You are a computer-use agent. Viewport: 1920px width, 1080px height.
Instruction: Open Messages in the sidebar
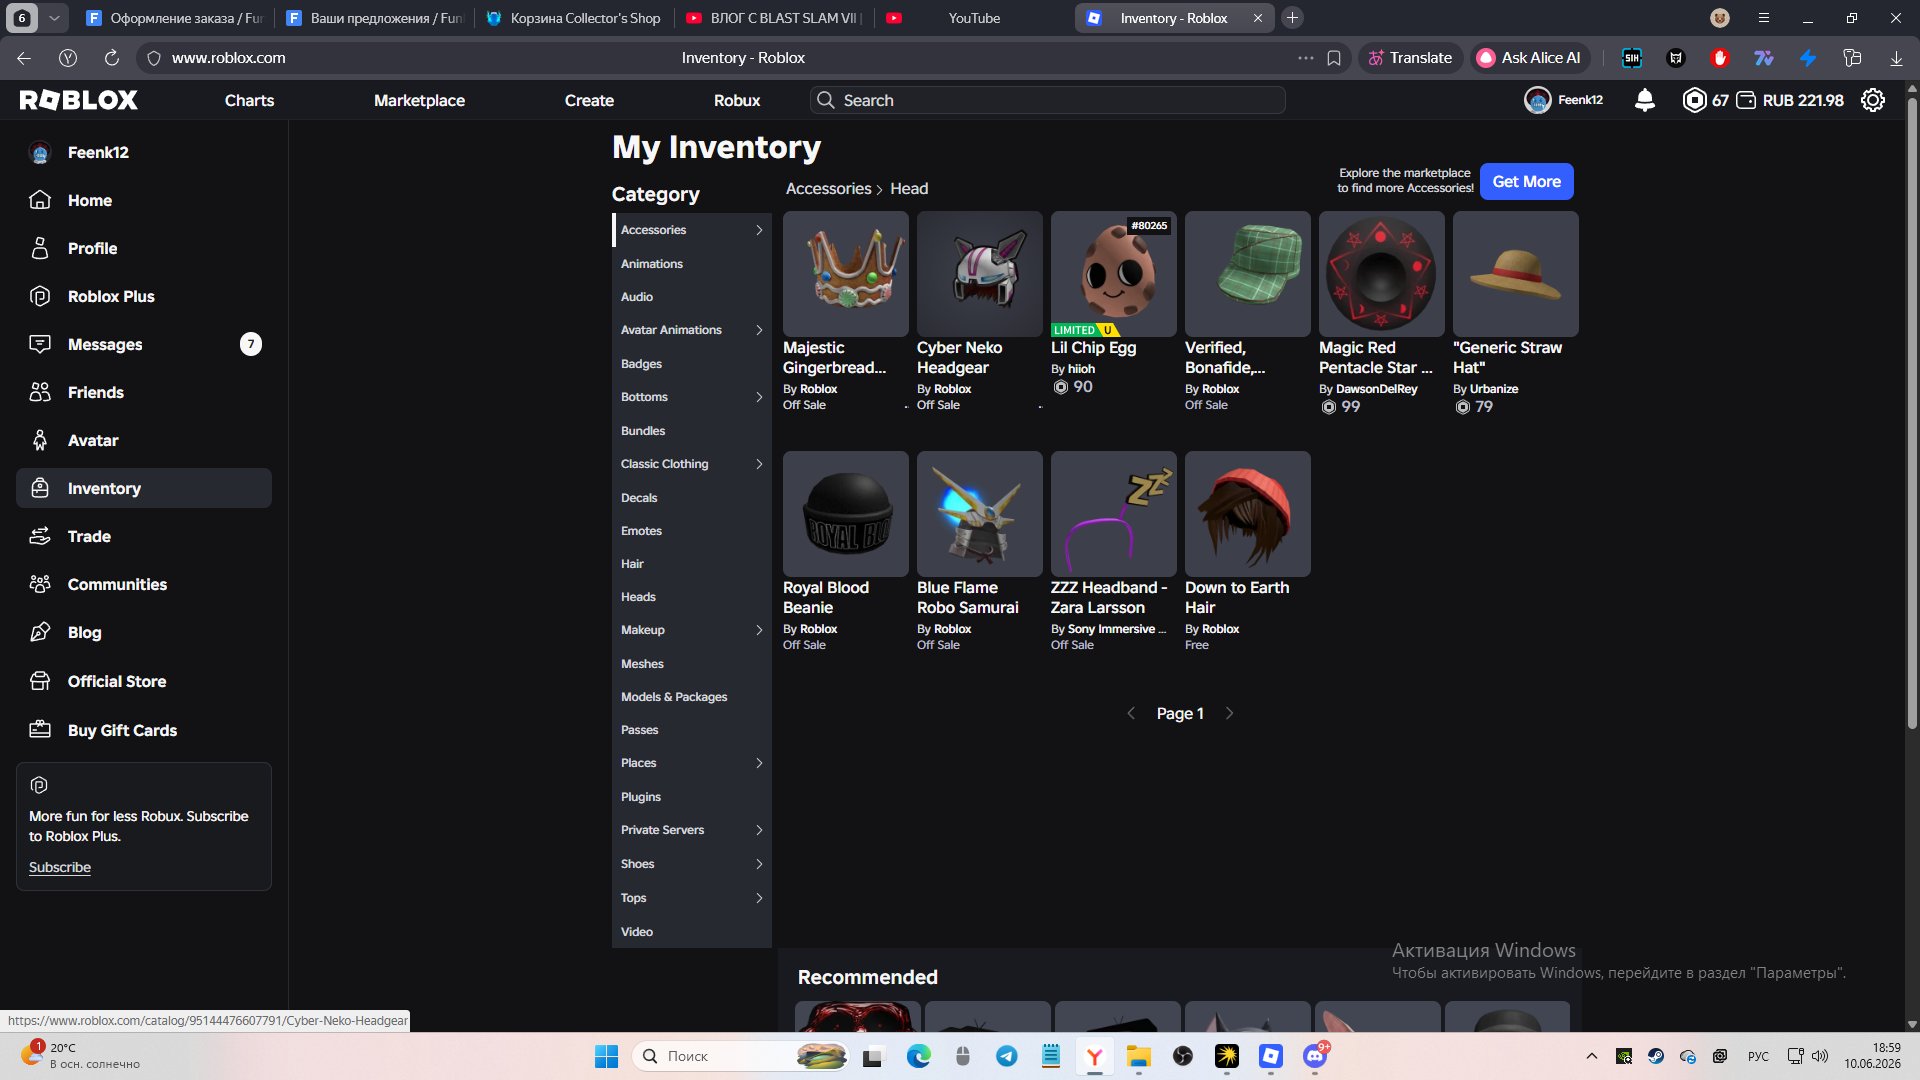click(x=144, y=344)
